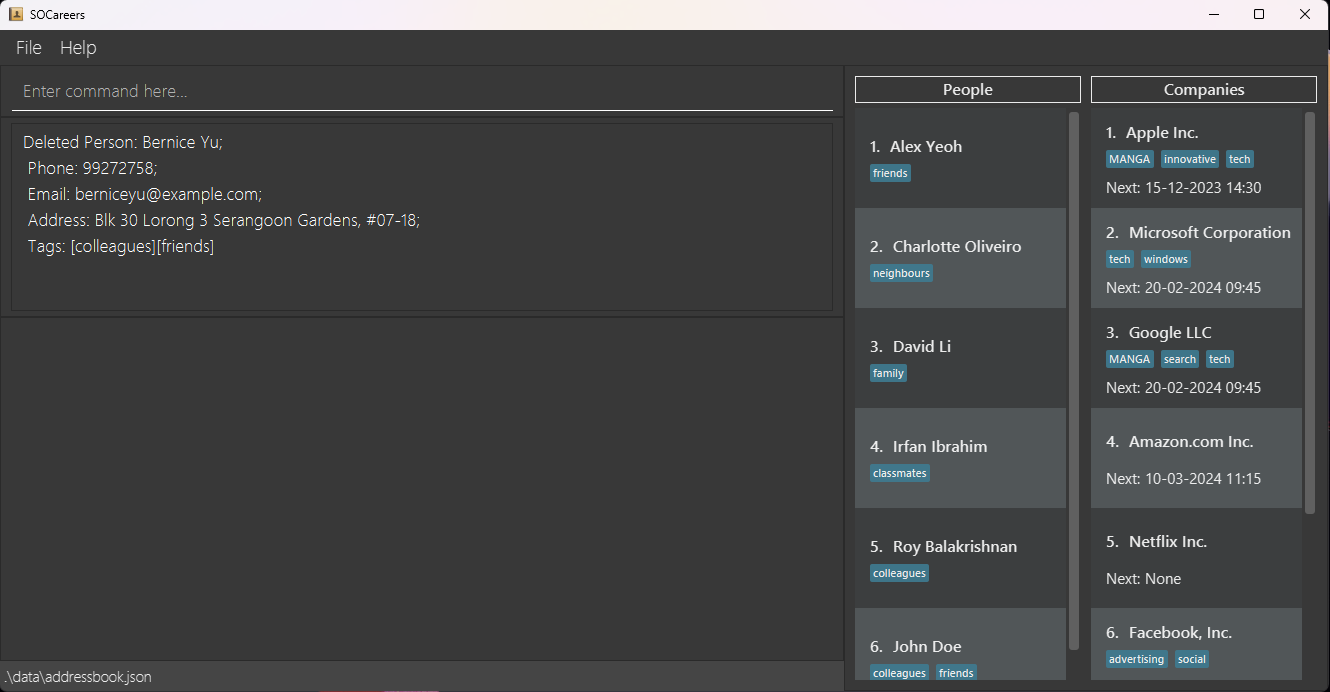This screenshot has height=692, width=1330.
Task: Select the Companies list header
Action: click(1203, 89)
